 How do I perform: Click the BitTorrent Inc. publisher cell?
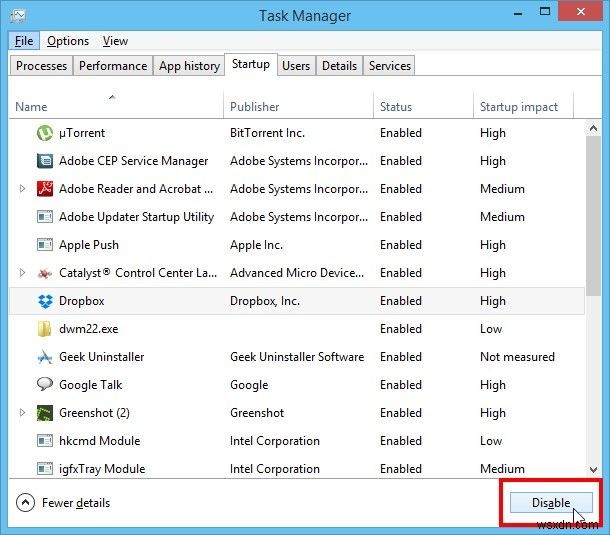(267, 133)
